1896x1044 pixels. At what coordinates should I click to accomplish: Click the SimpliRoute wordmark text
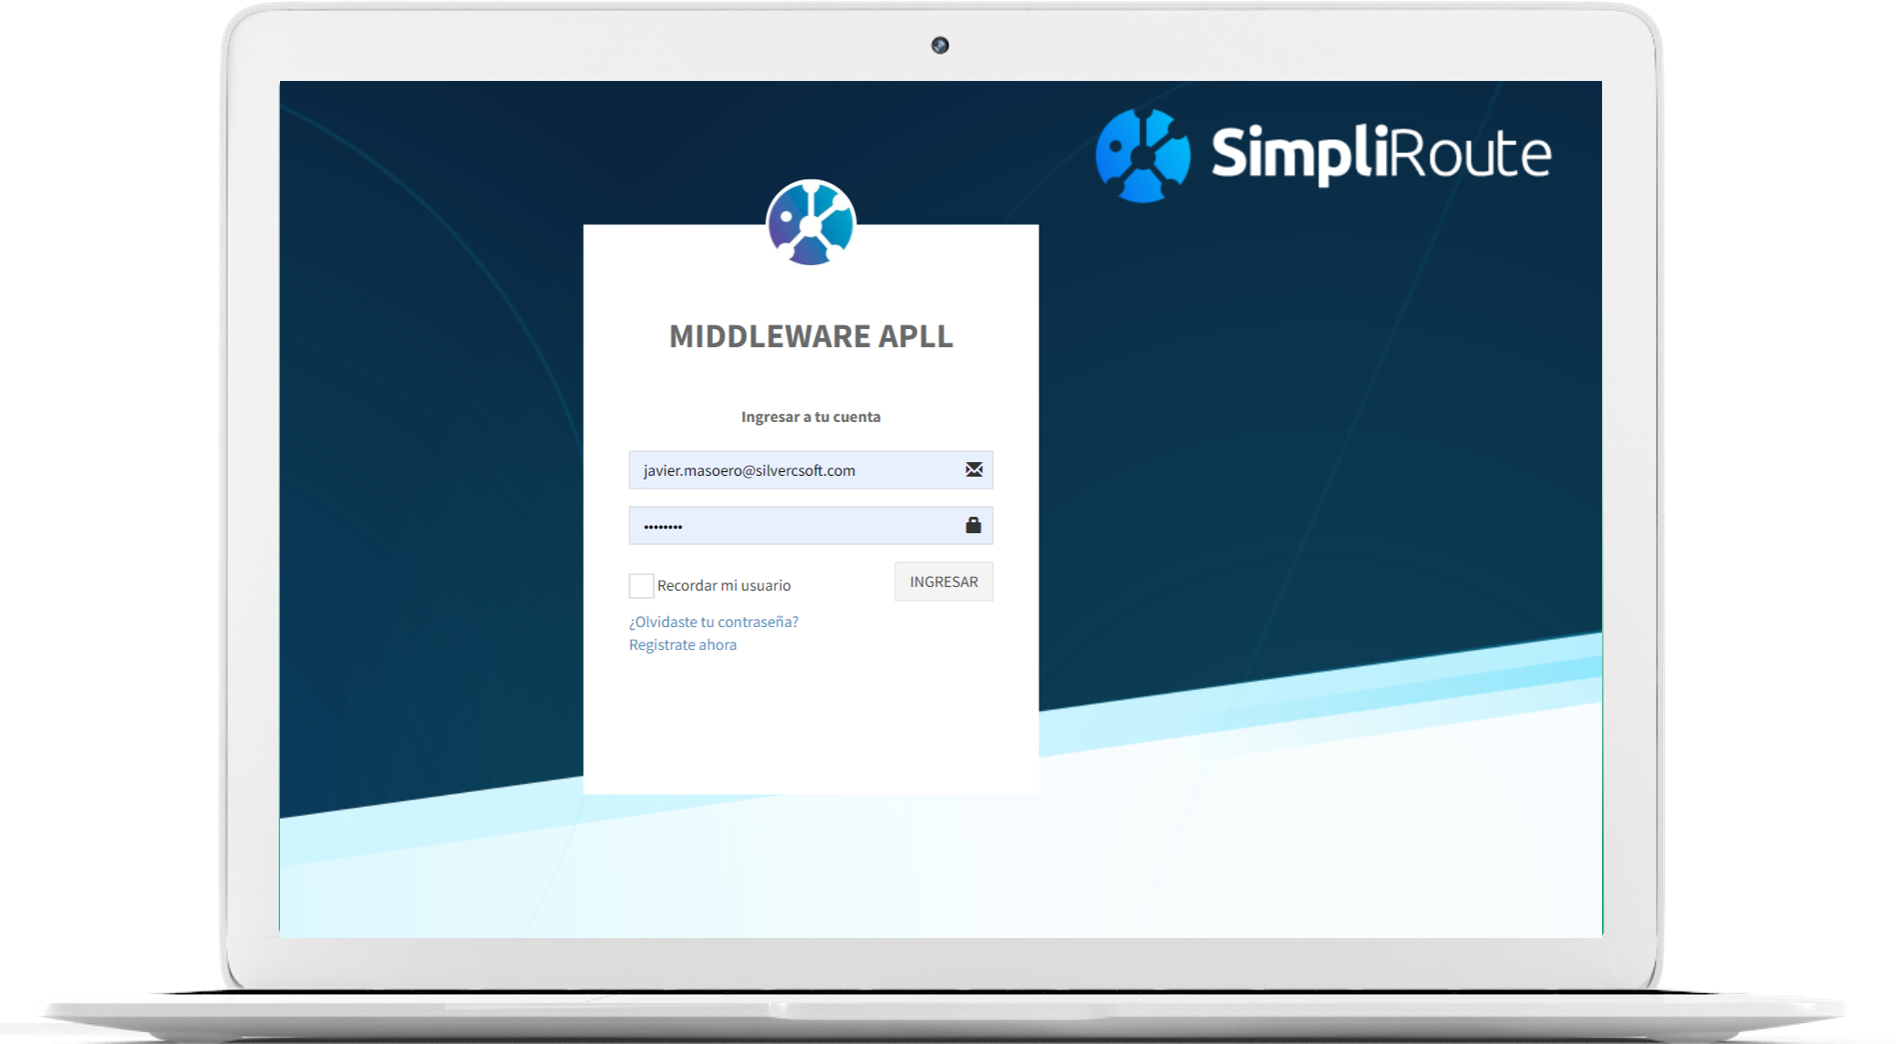coord(1380,155)
